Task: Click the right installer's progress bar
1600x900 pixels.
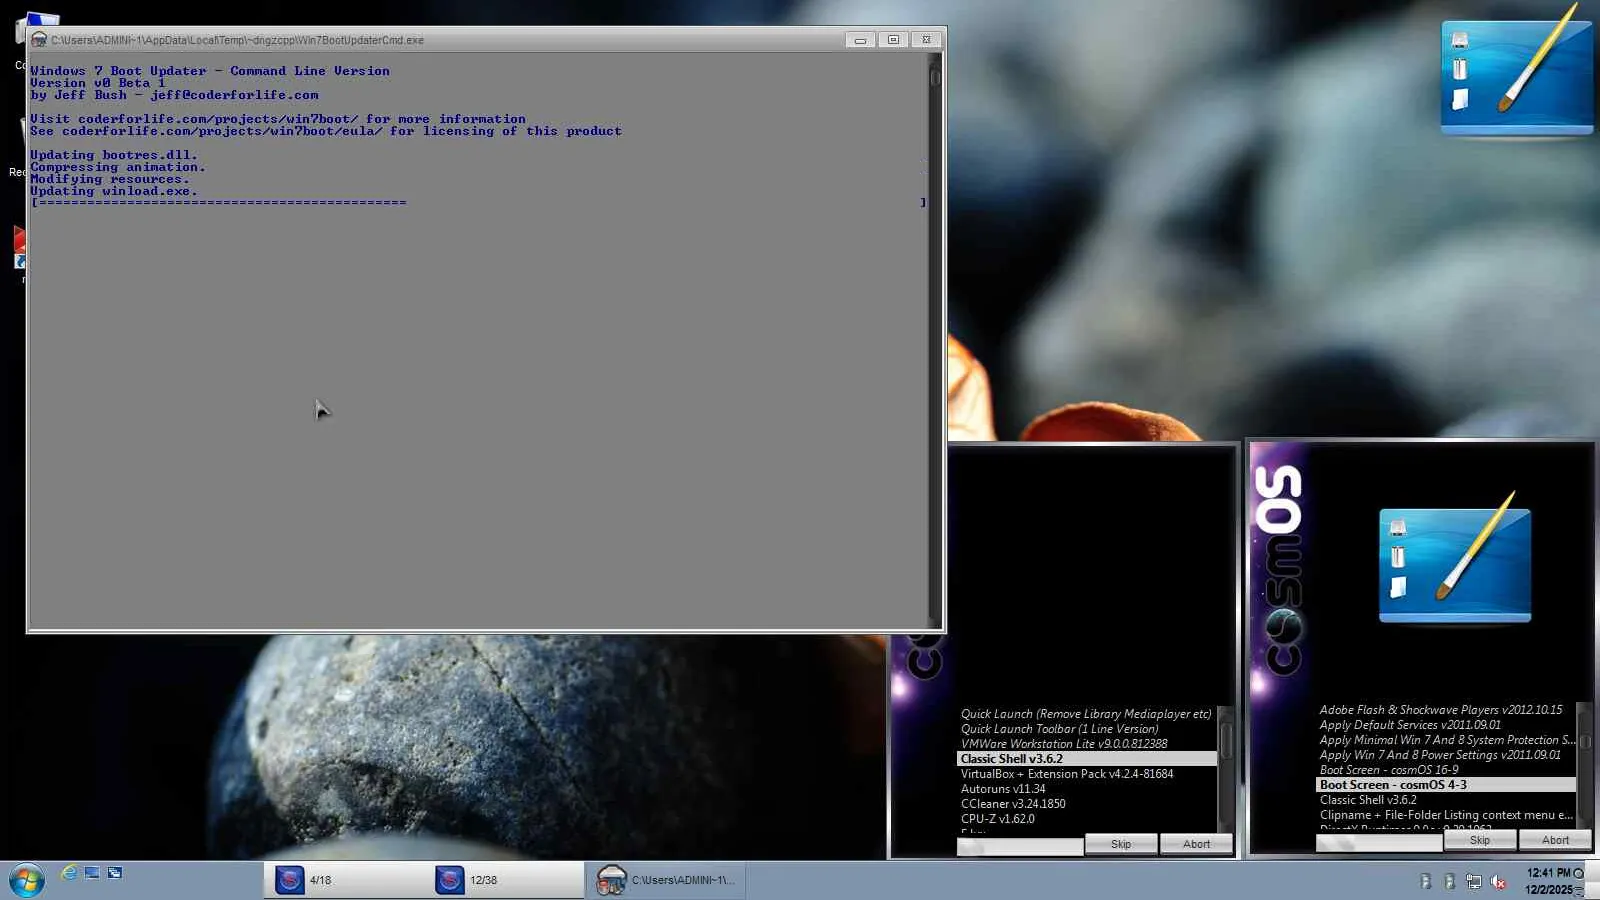Action: click(x=1379, y=843)
